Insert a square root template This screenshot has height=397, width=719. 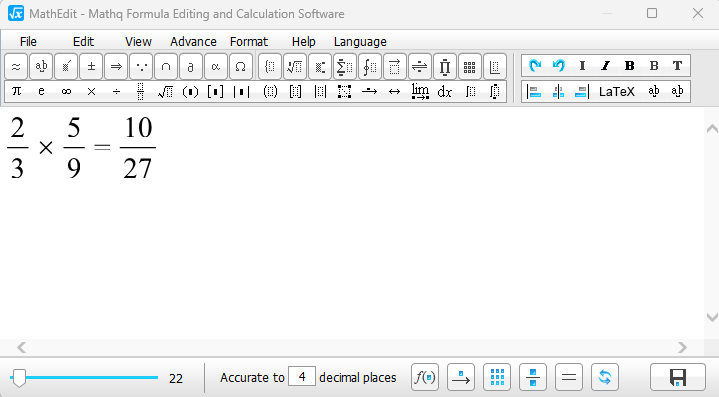coord(166,91)
